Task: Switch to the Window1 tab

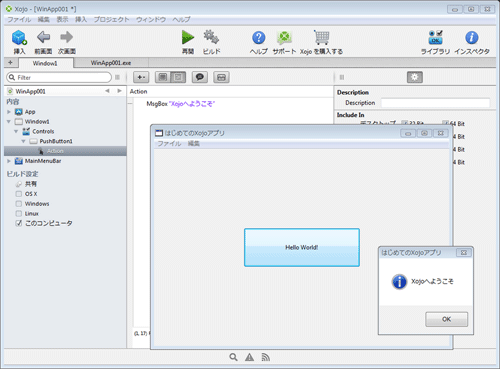Action: click(x=46, y=63)
